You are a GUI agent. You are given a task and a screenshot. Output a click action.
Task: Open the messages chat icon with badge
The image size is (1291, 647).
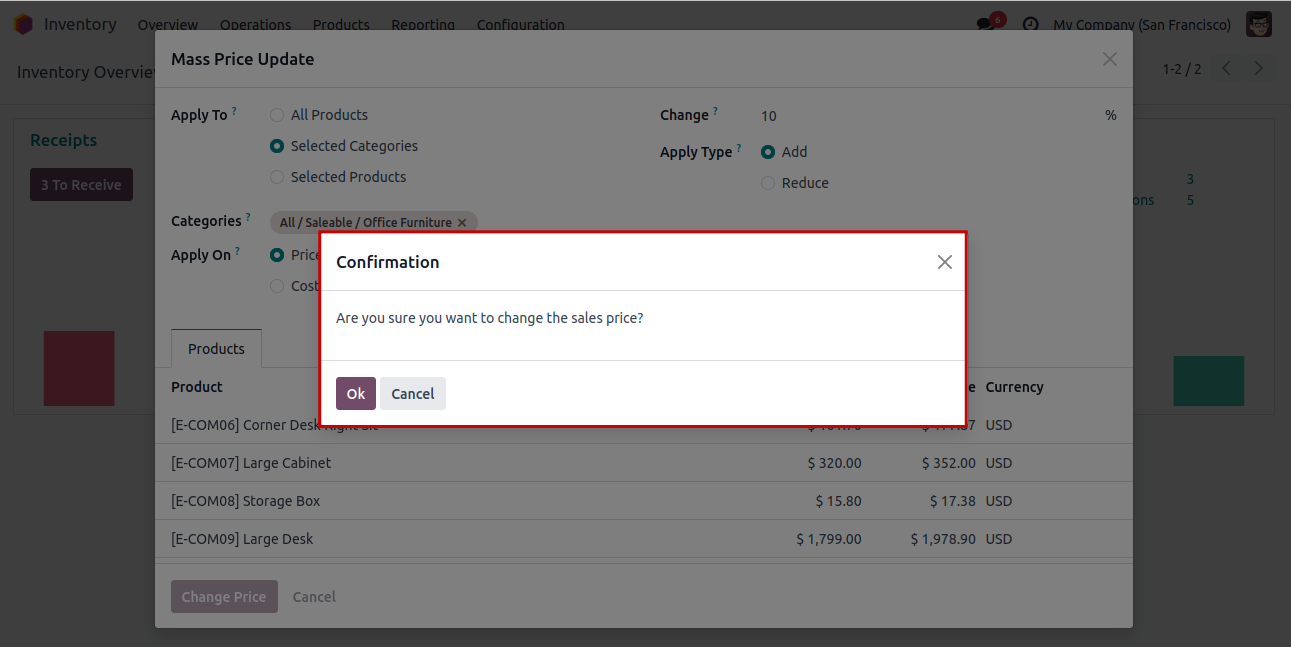click(987, 24)
